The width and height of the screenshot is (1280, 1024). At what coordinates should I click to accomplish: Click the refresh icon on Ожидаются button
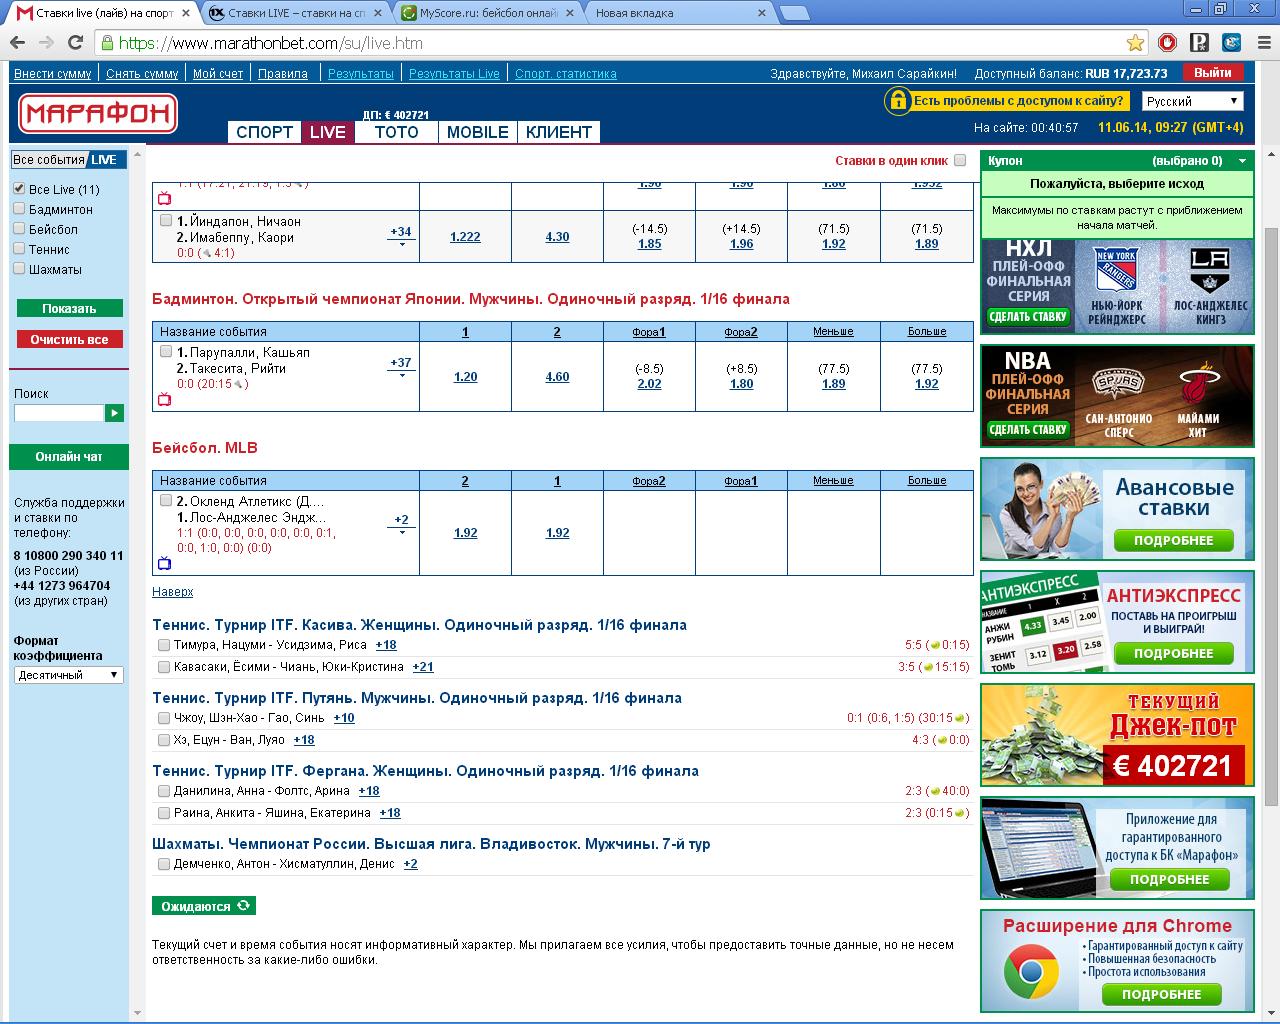(243, 906)
